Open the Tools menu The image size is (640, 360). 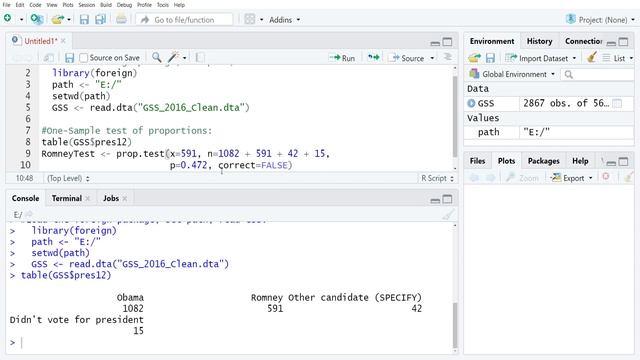click(x=163, y=5)
